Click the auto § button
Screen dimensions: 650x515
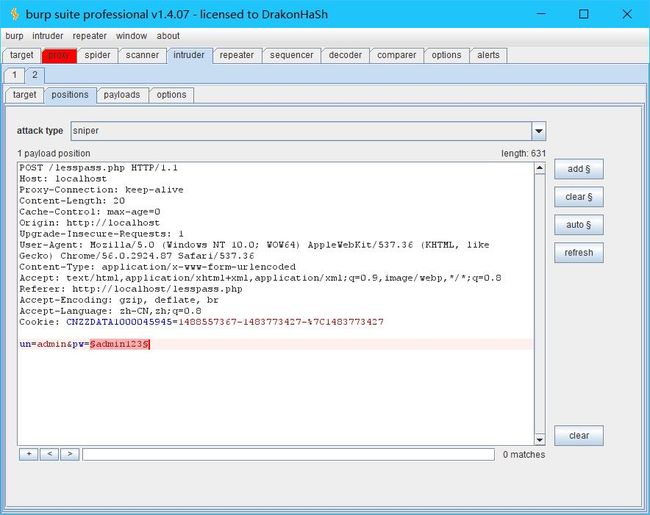pyautogui.click(x=579, y=225)
